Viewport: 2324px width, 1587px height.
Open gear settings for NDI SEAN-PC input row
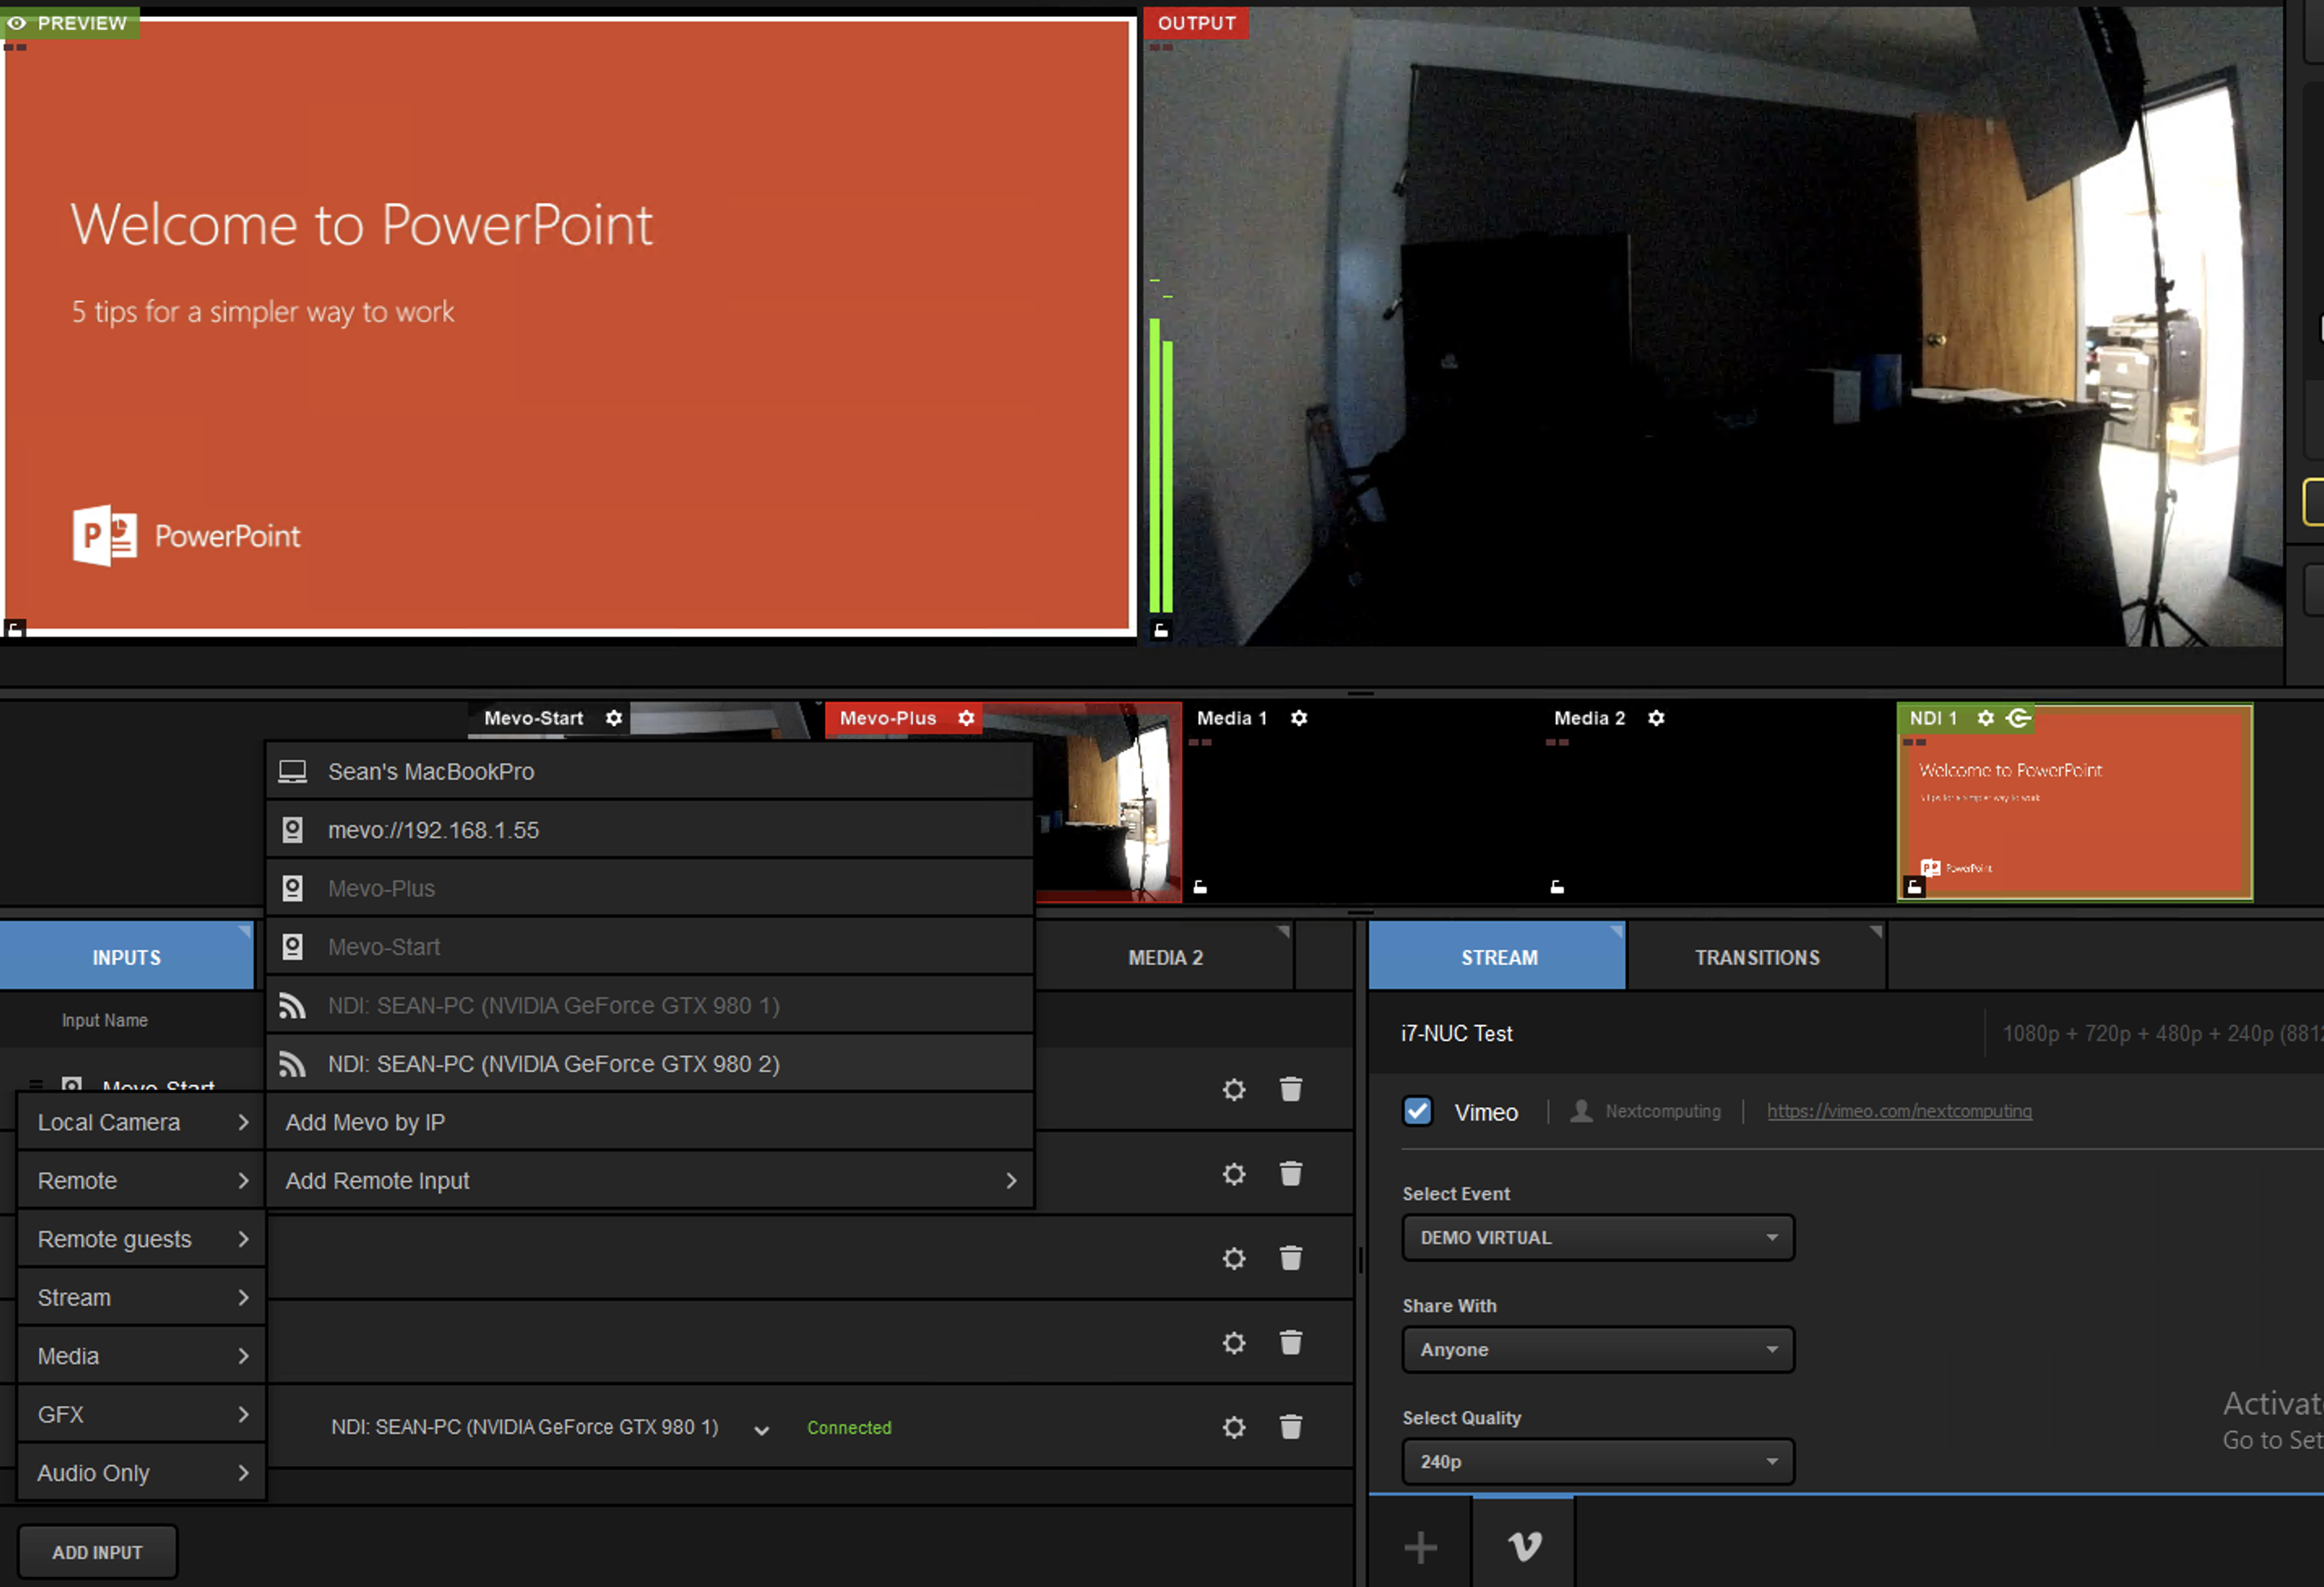pyautogui.click(x=1234, y=1427)
